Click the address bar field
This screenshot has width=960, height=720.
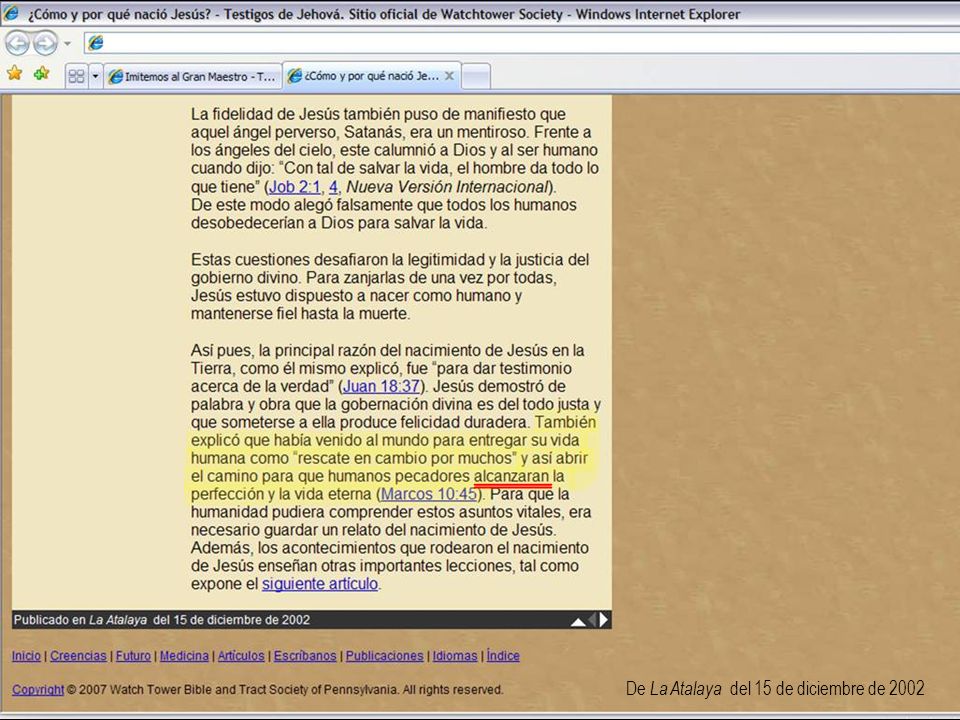[x=522, y=43]
